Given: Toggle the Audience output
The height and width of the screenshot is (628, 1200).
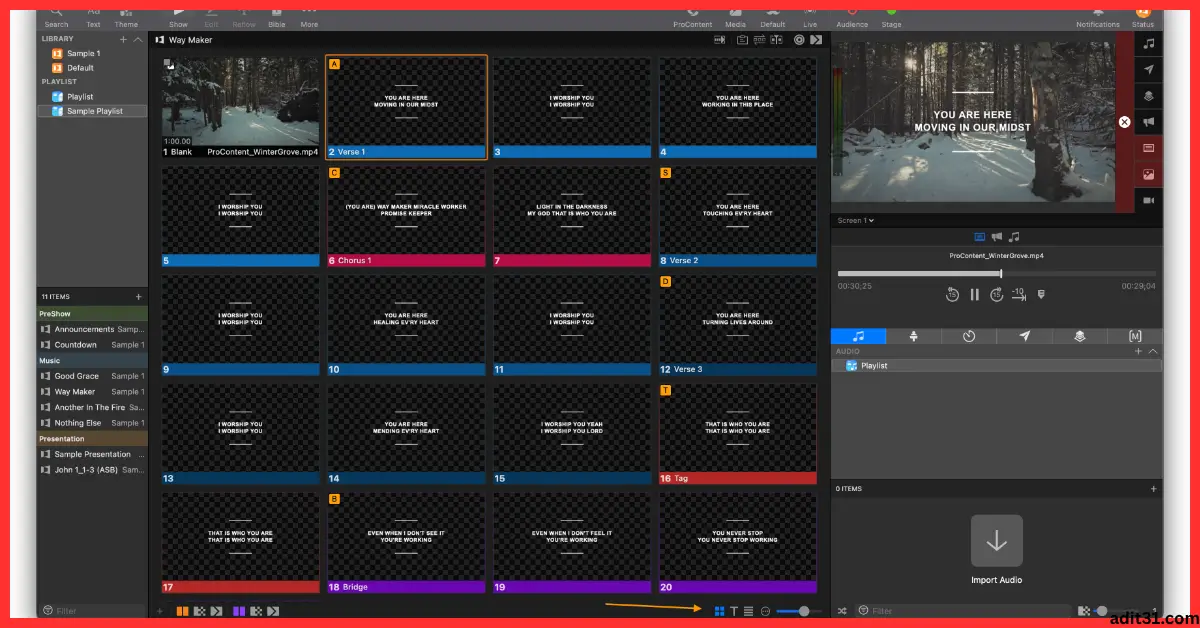Looking at the screenshot, I should (852, 17).
